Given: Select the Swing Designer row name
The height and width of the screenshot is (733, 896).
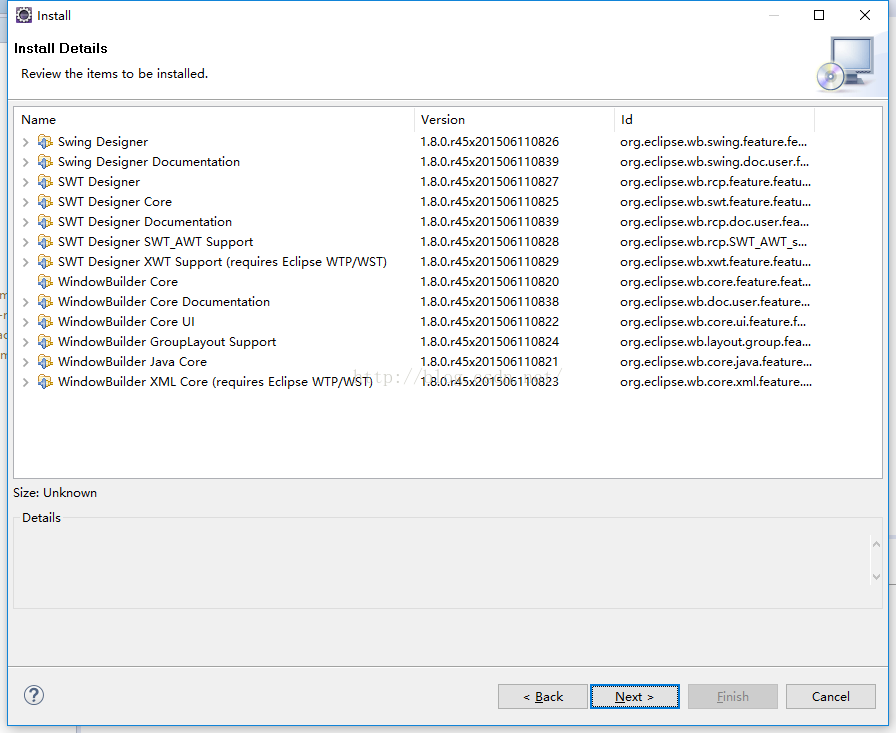Looking at the screenshot, I should pos(103,142).
